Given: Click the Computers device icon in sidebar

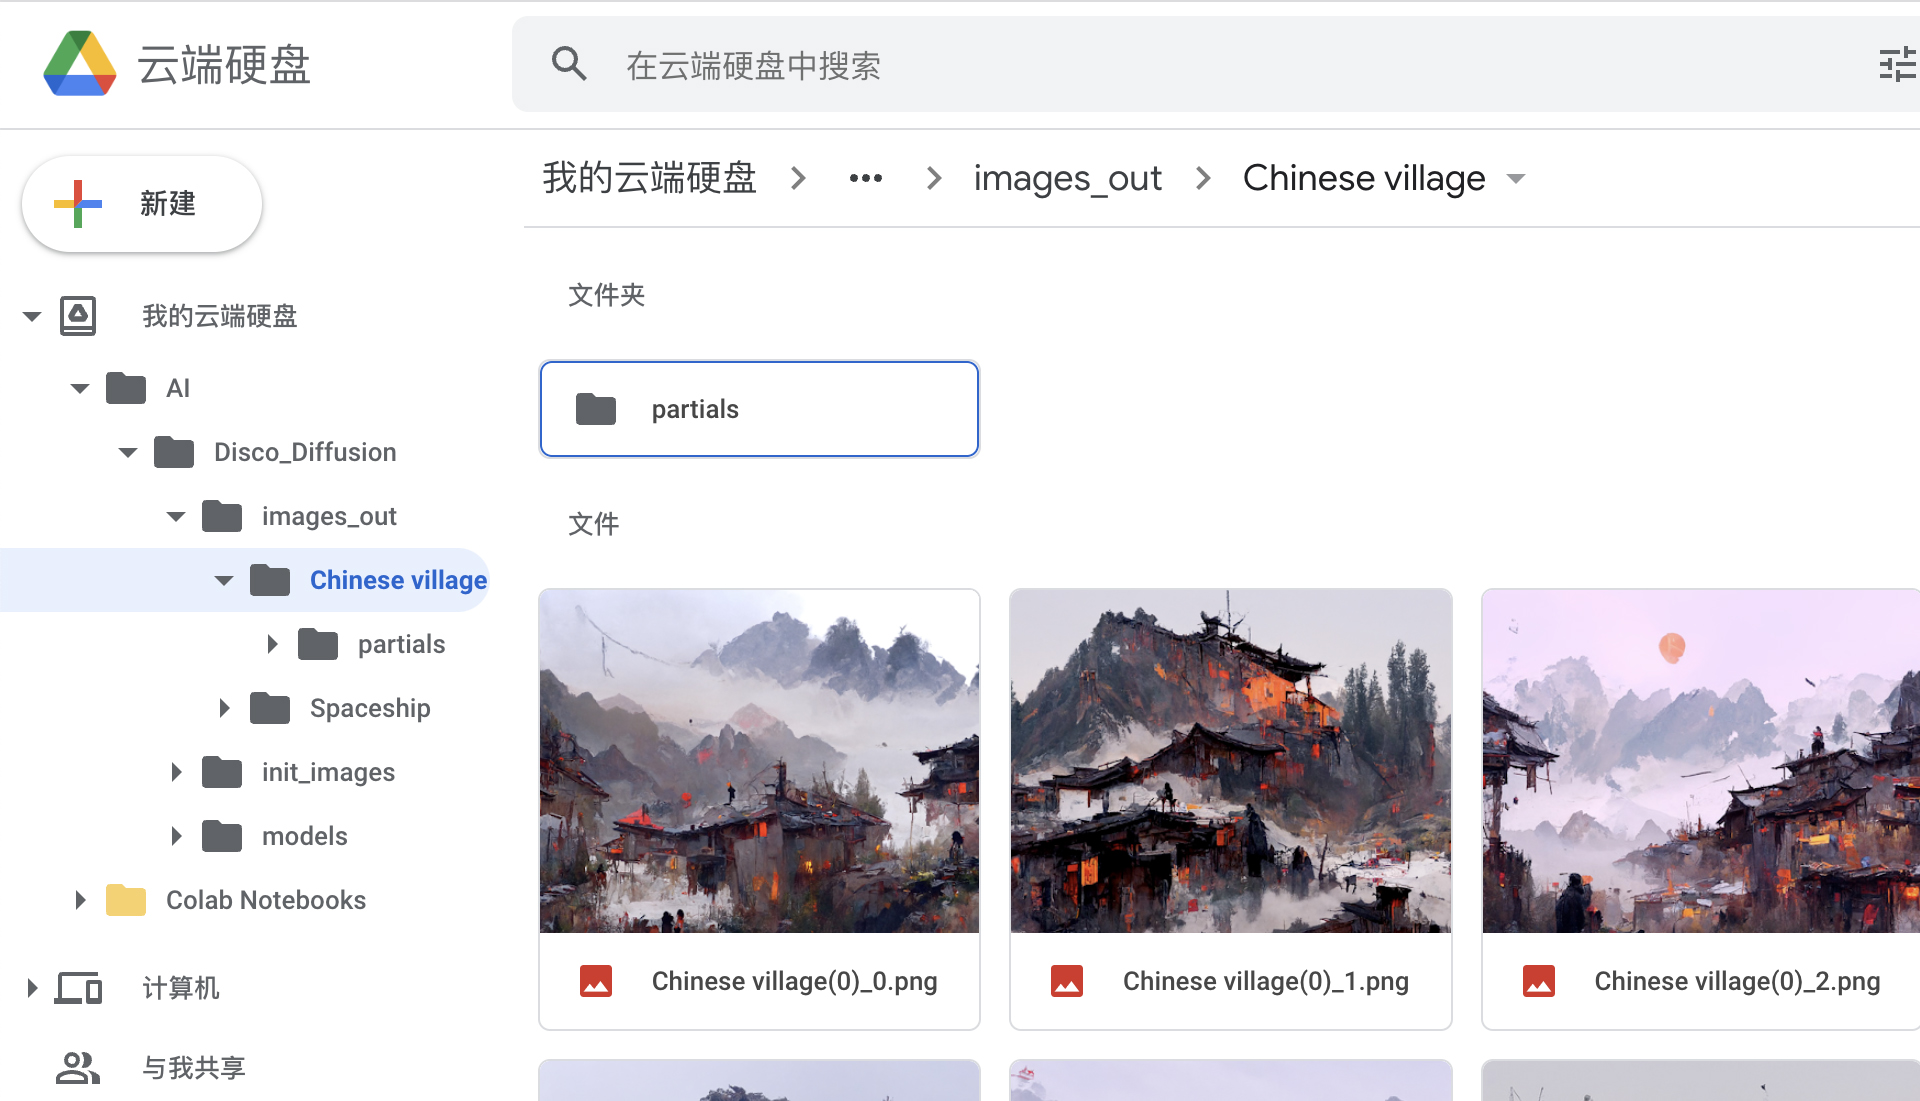Looking at the screenshot, I should coord(78,988).
